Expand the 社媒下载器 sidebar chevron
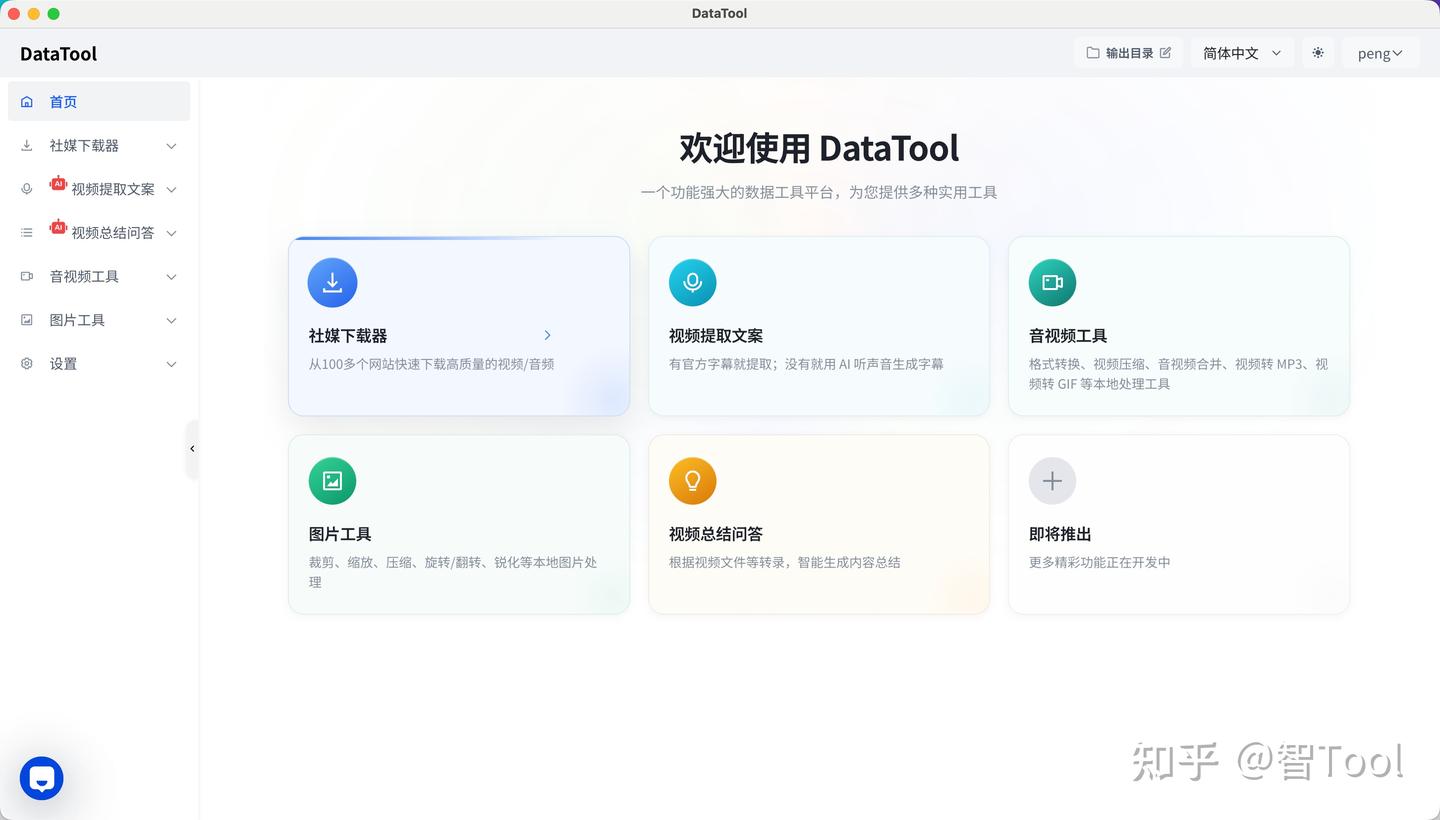This screenshot has width=1440, height=820. point(171,146)
